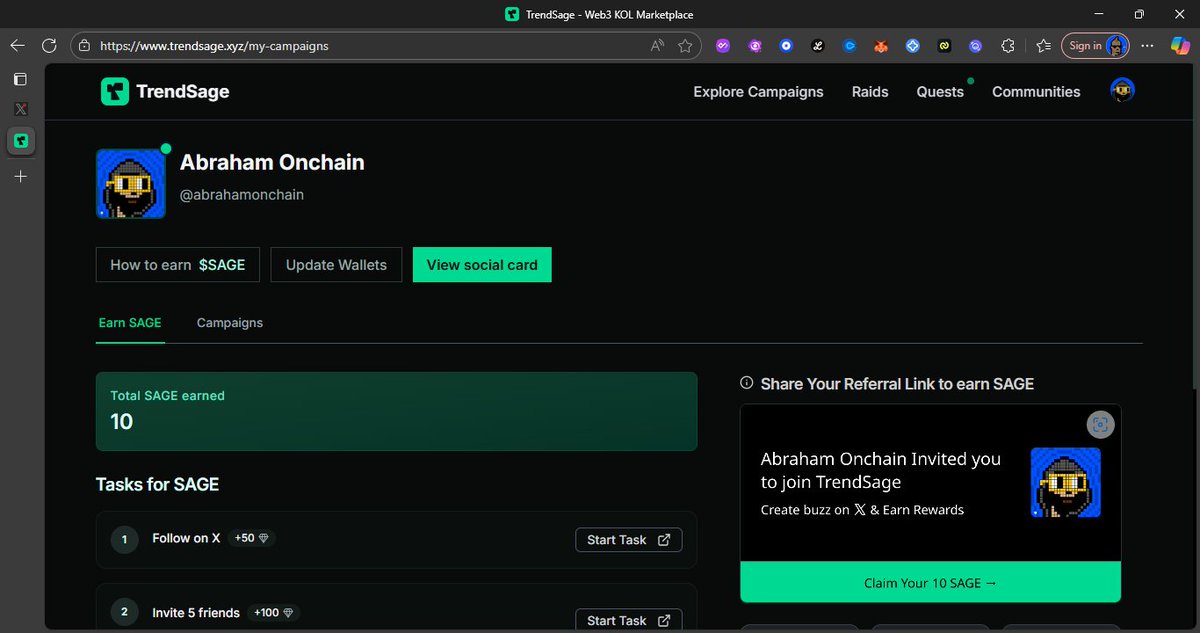The height and width of the screenshot is (633, 1200).
Task: Go to Quests in navigation
Action: click(940, 92)
